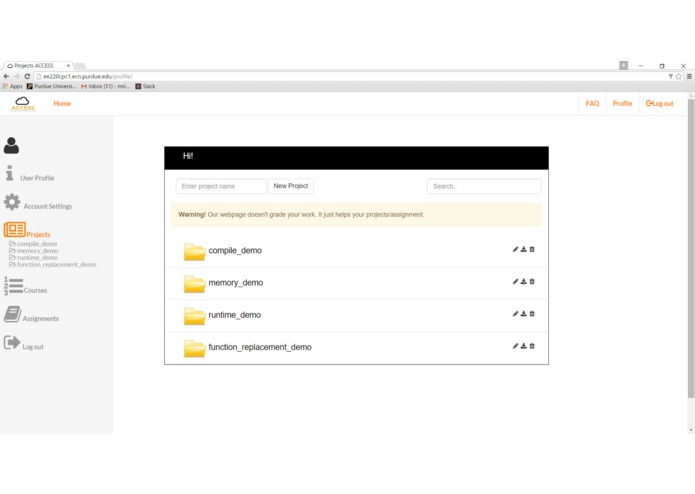The width and height of the screenshot is (695, 494).
Task: Click the sidebar Log out link
Action: pyautogui.click(x=33, y=346)
